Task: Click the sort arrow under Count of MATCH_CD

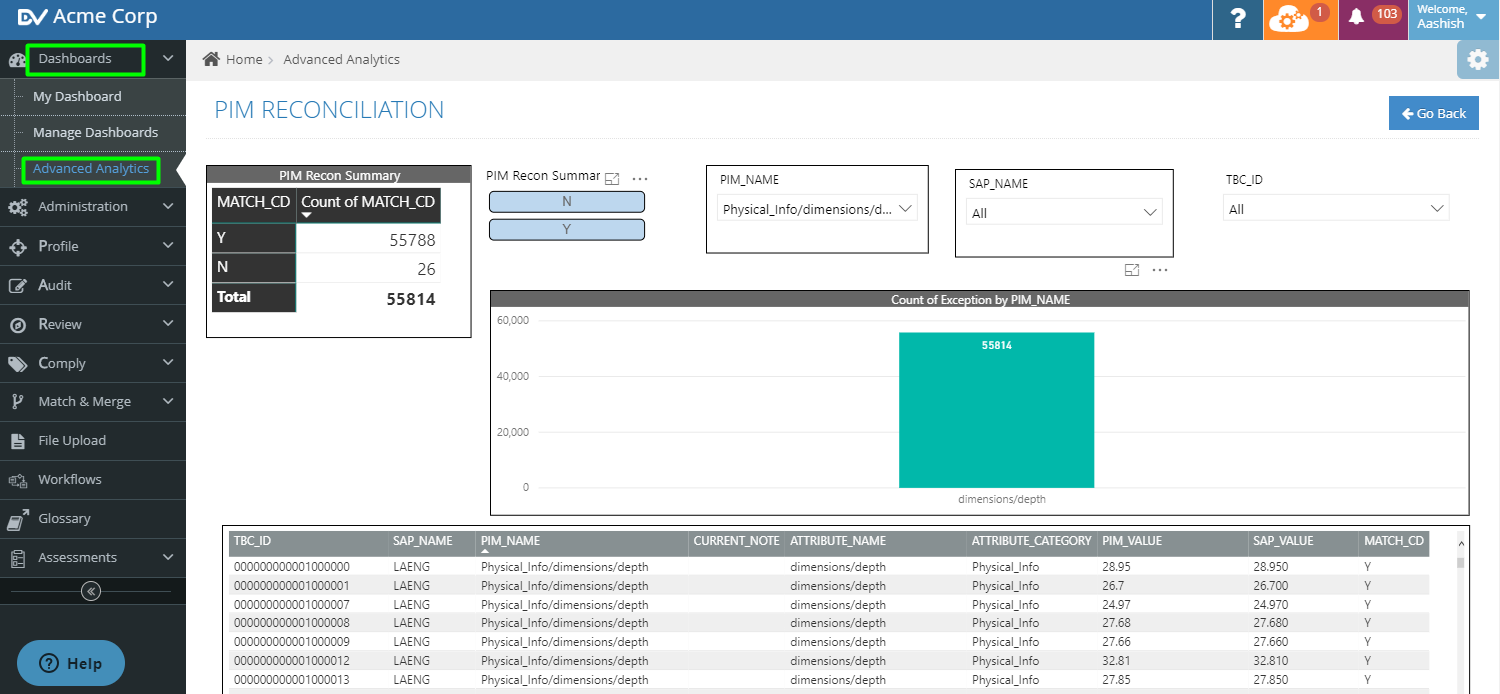Action: coord(308,215)
